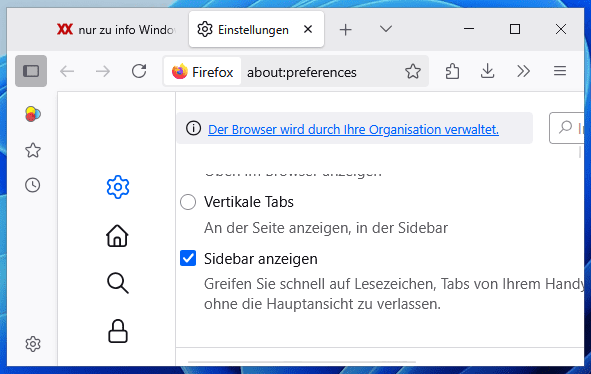This screenshot has height=374, width=591.
Task: Close the Einstellungen tab
Action: coord(308,29)
